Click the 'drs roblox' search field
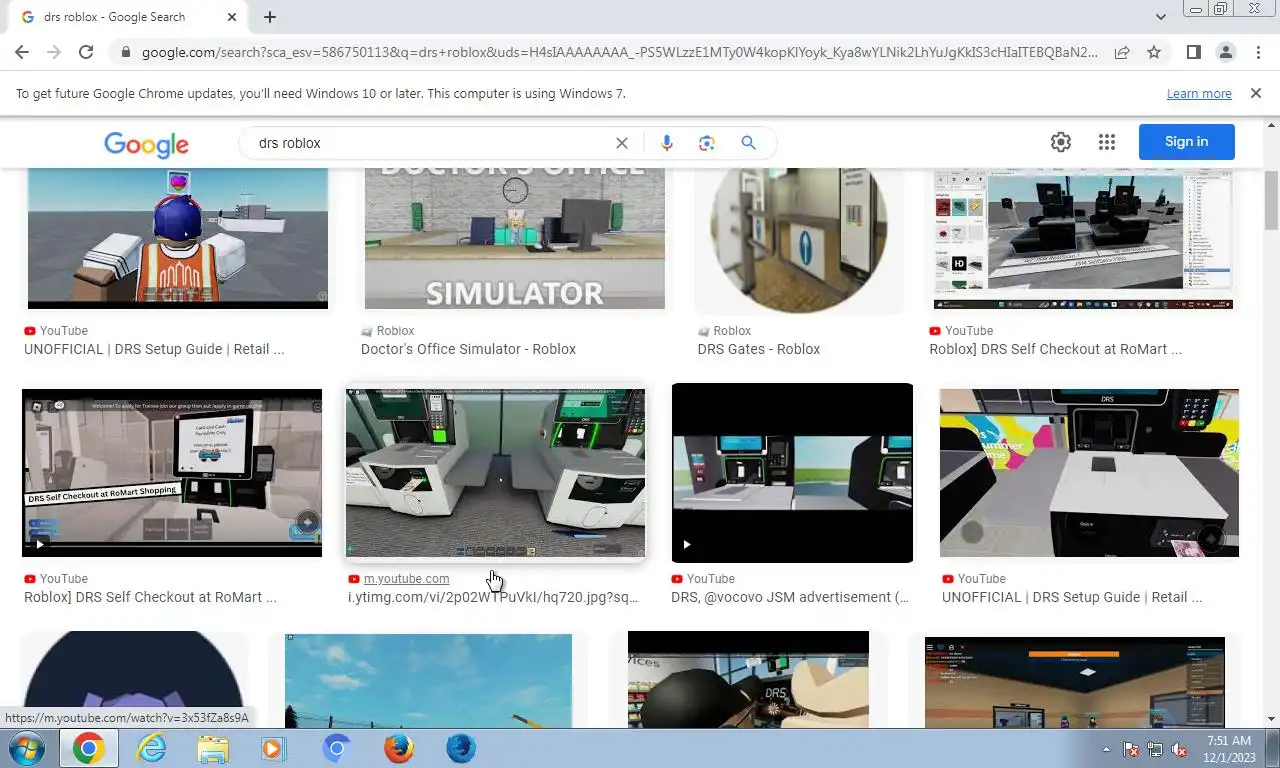This screenshot has height=768, width=1280. tap(430, 143)
